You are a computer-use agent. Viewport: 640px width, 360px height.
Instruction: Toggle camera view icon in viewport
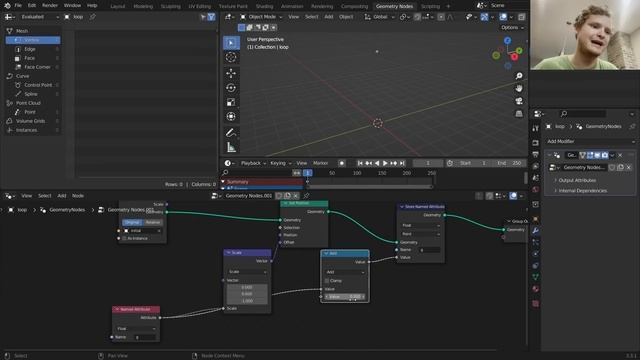pyautogui.click(x=519, y=101)
